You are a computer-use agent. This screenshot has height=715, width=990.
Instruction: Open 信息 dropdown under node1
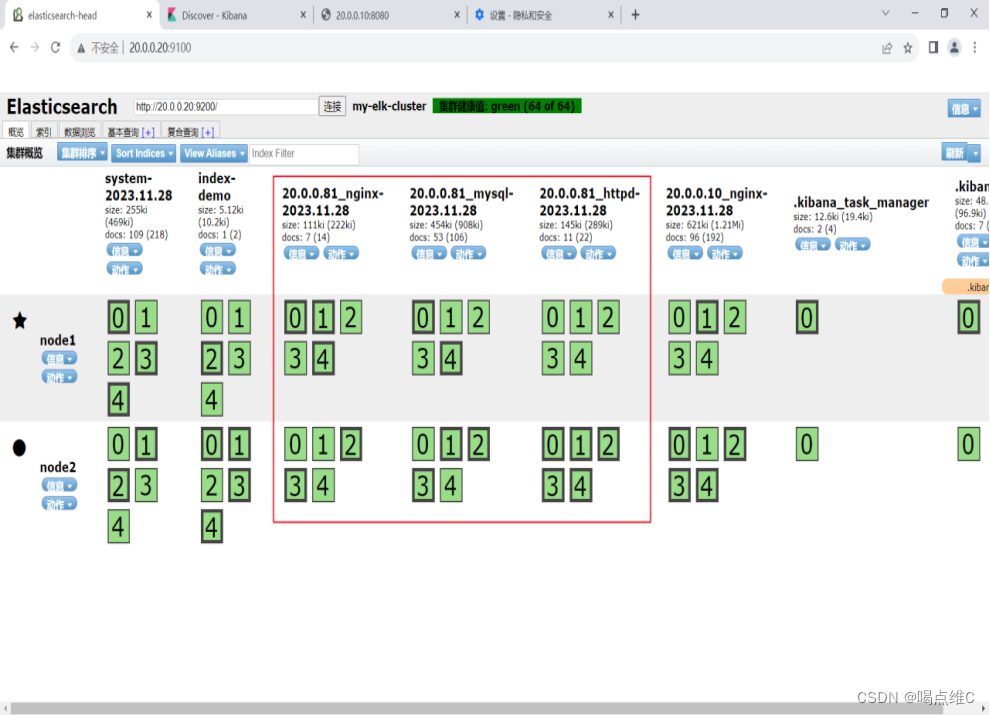tap(59, 358)
